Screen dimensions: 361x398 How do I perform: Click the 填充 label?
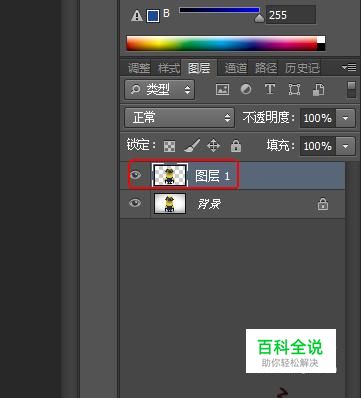[281, 146]
